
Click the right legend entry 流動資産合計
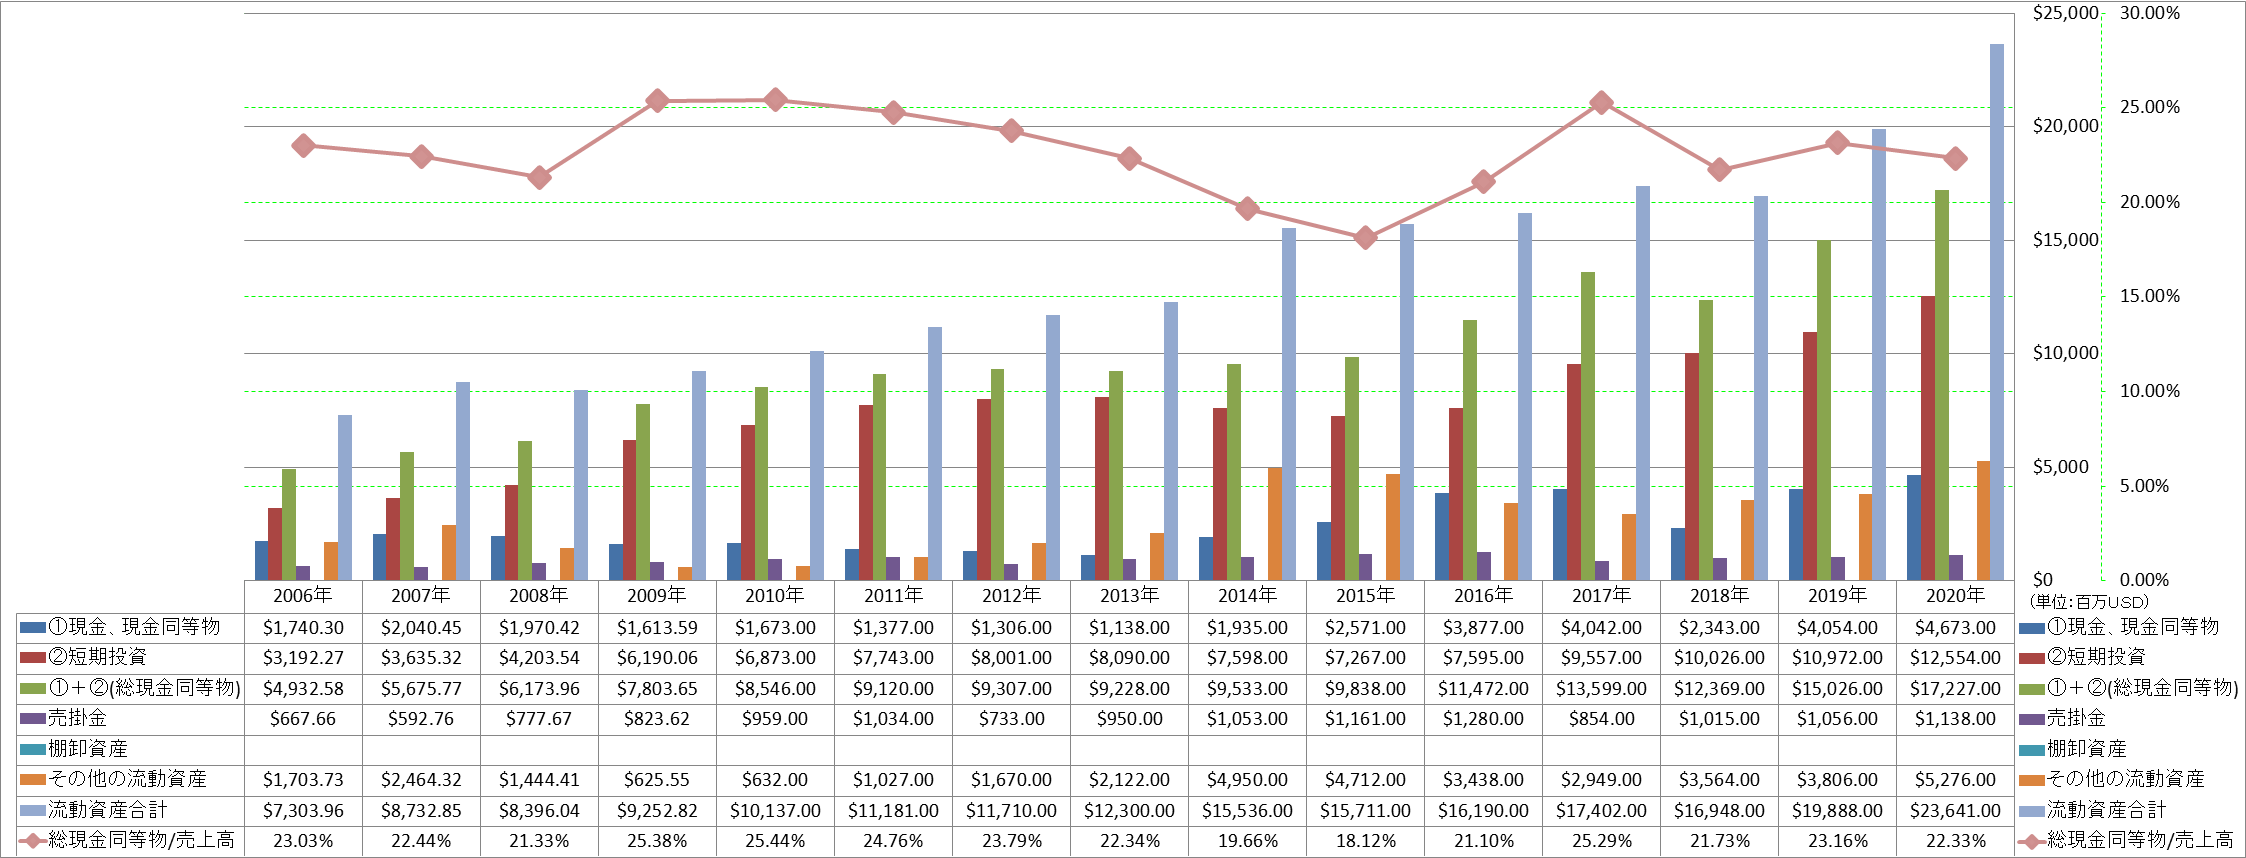click(x=2093, y=810)
